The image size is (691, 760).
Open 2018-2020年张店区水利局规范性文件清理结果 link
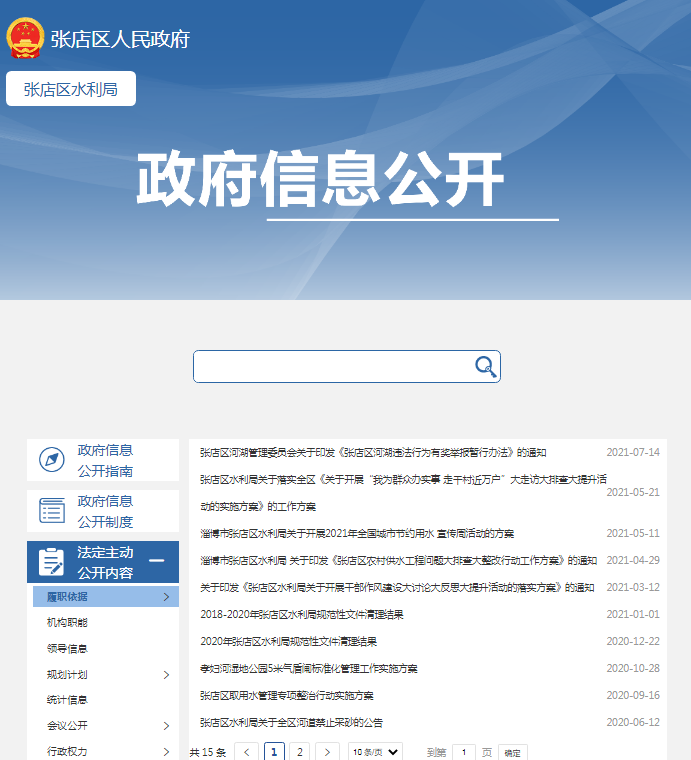coord(302,614)
